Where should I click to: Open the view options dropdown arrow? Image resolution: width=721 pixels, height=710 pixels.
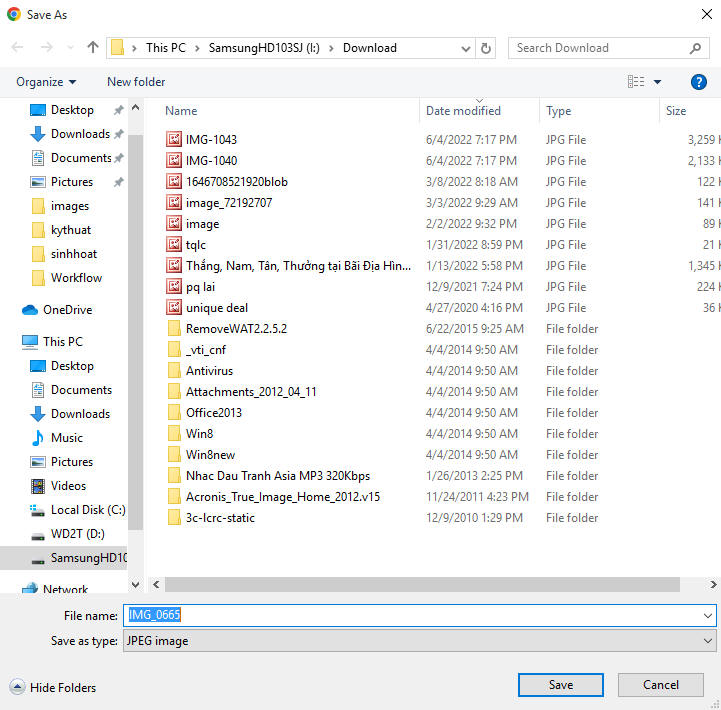pyautogui.click(x=657, y=82)
